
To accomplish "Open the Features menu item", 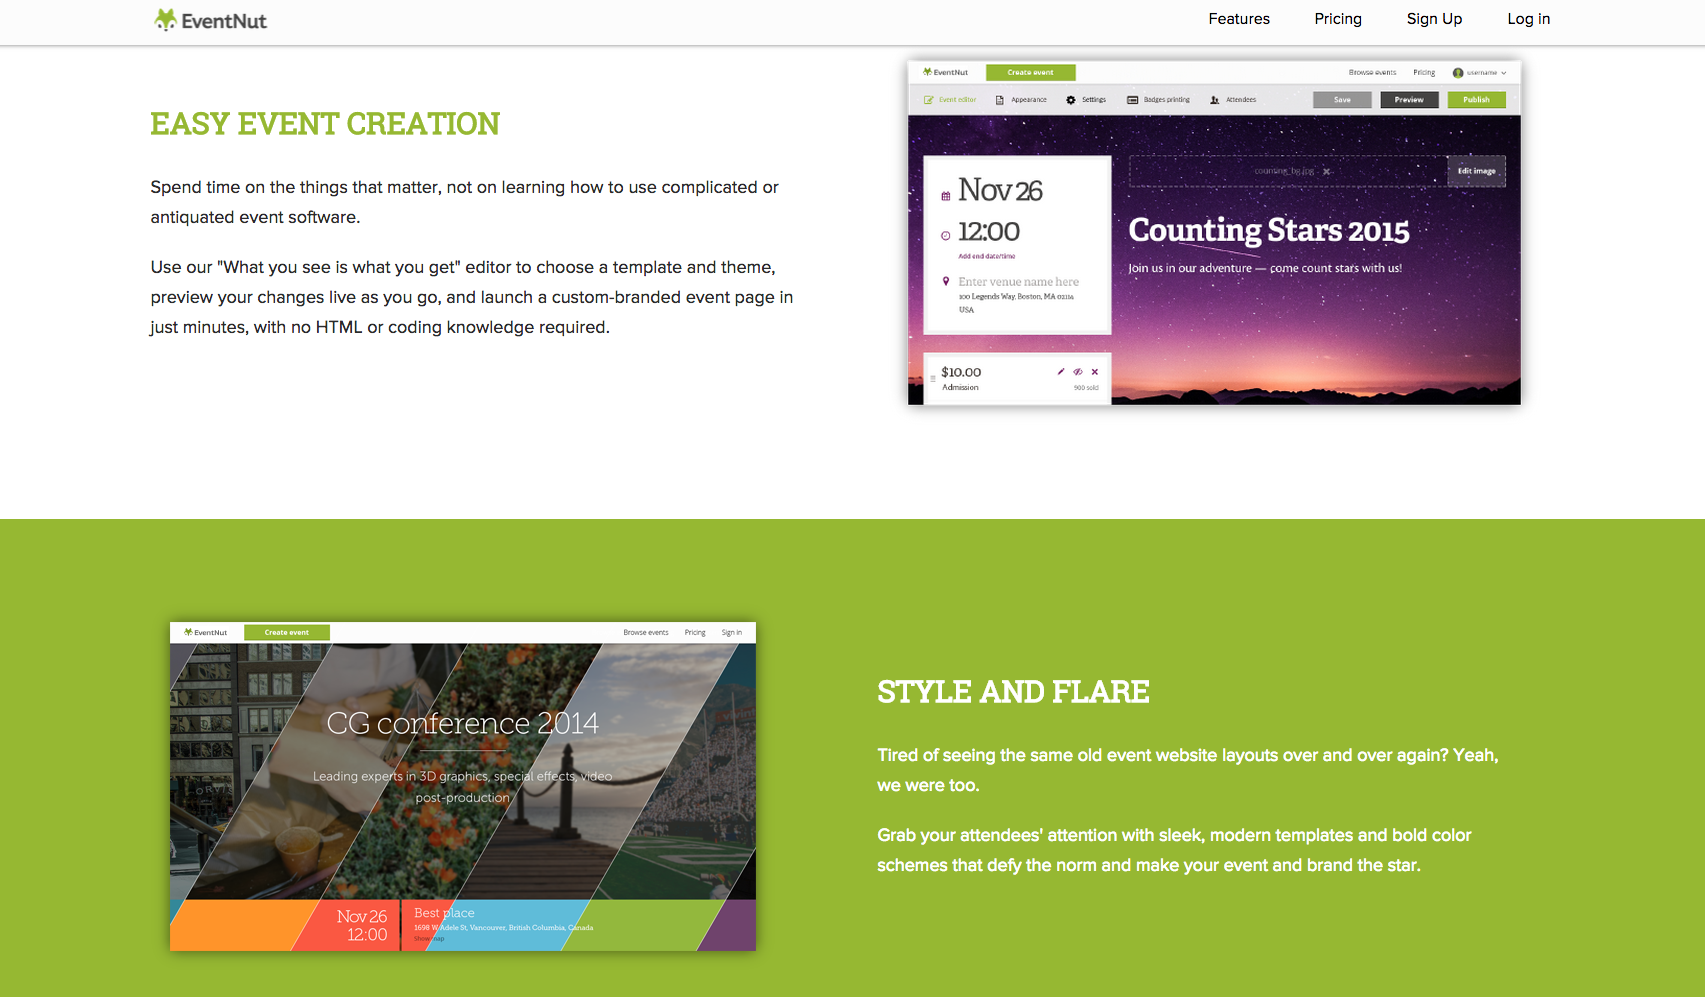I will click(1238, 19).
